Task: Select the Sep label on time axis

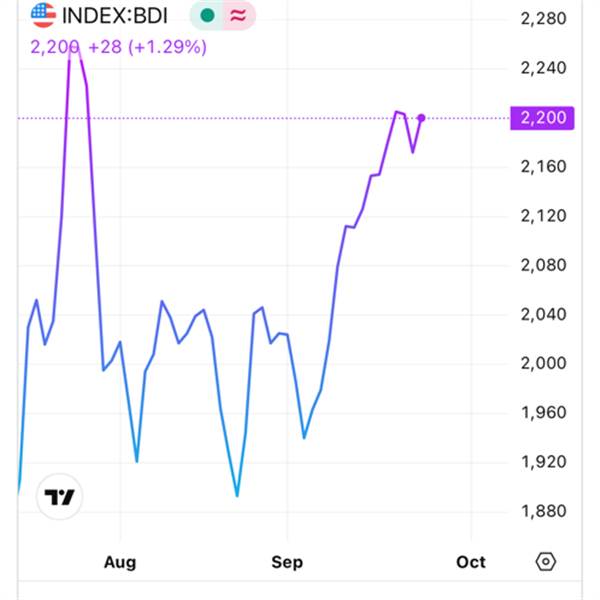Action: pyautogui.click(x=287, y=562)
